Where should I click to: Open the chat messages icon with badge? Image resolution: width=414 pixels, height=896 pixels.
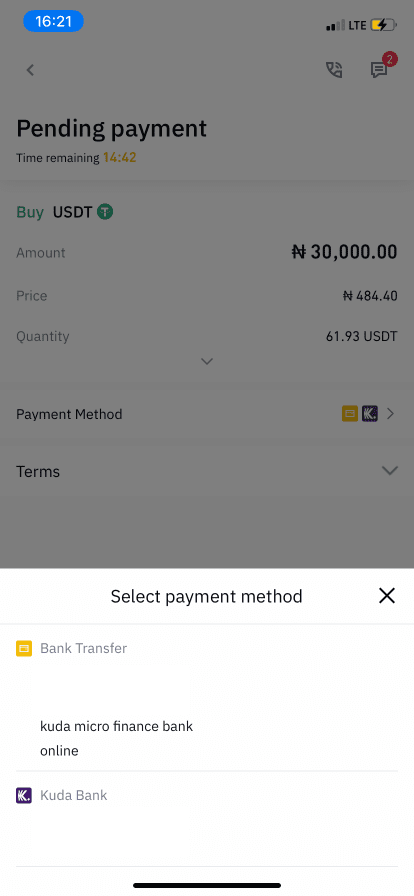(381, 67)
